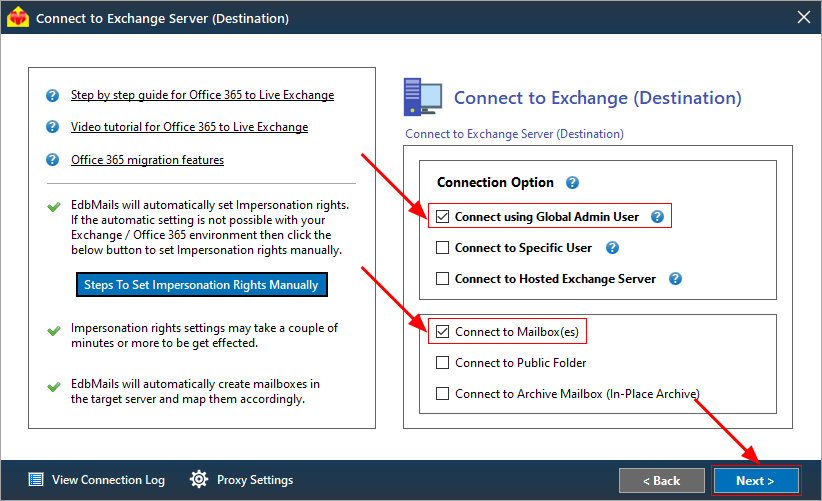This screenshot has height=501, width=822.
Task: Check Connect to Archive Mailbox option
Action: (443, 394)
